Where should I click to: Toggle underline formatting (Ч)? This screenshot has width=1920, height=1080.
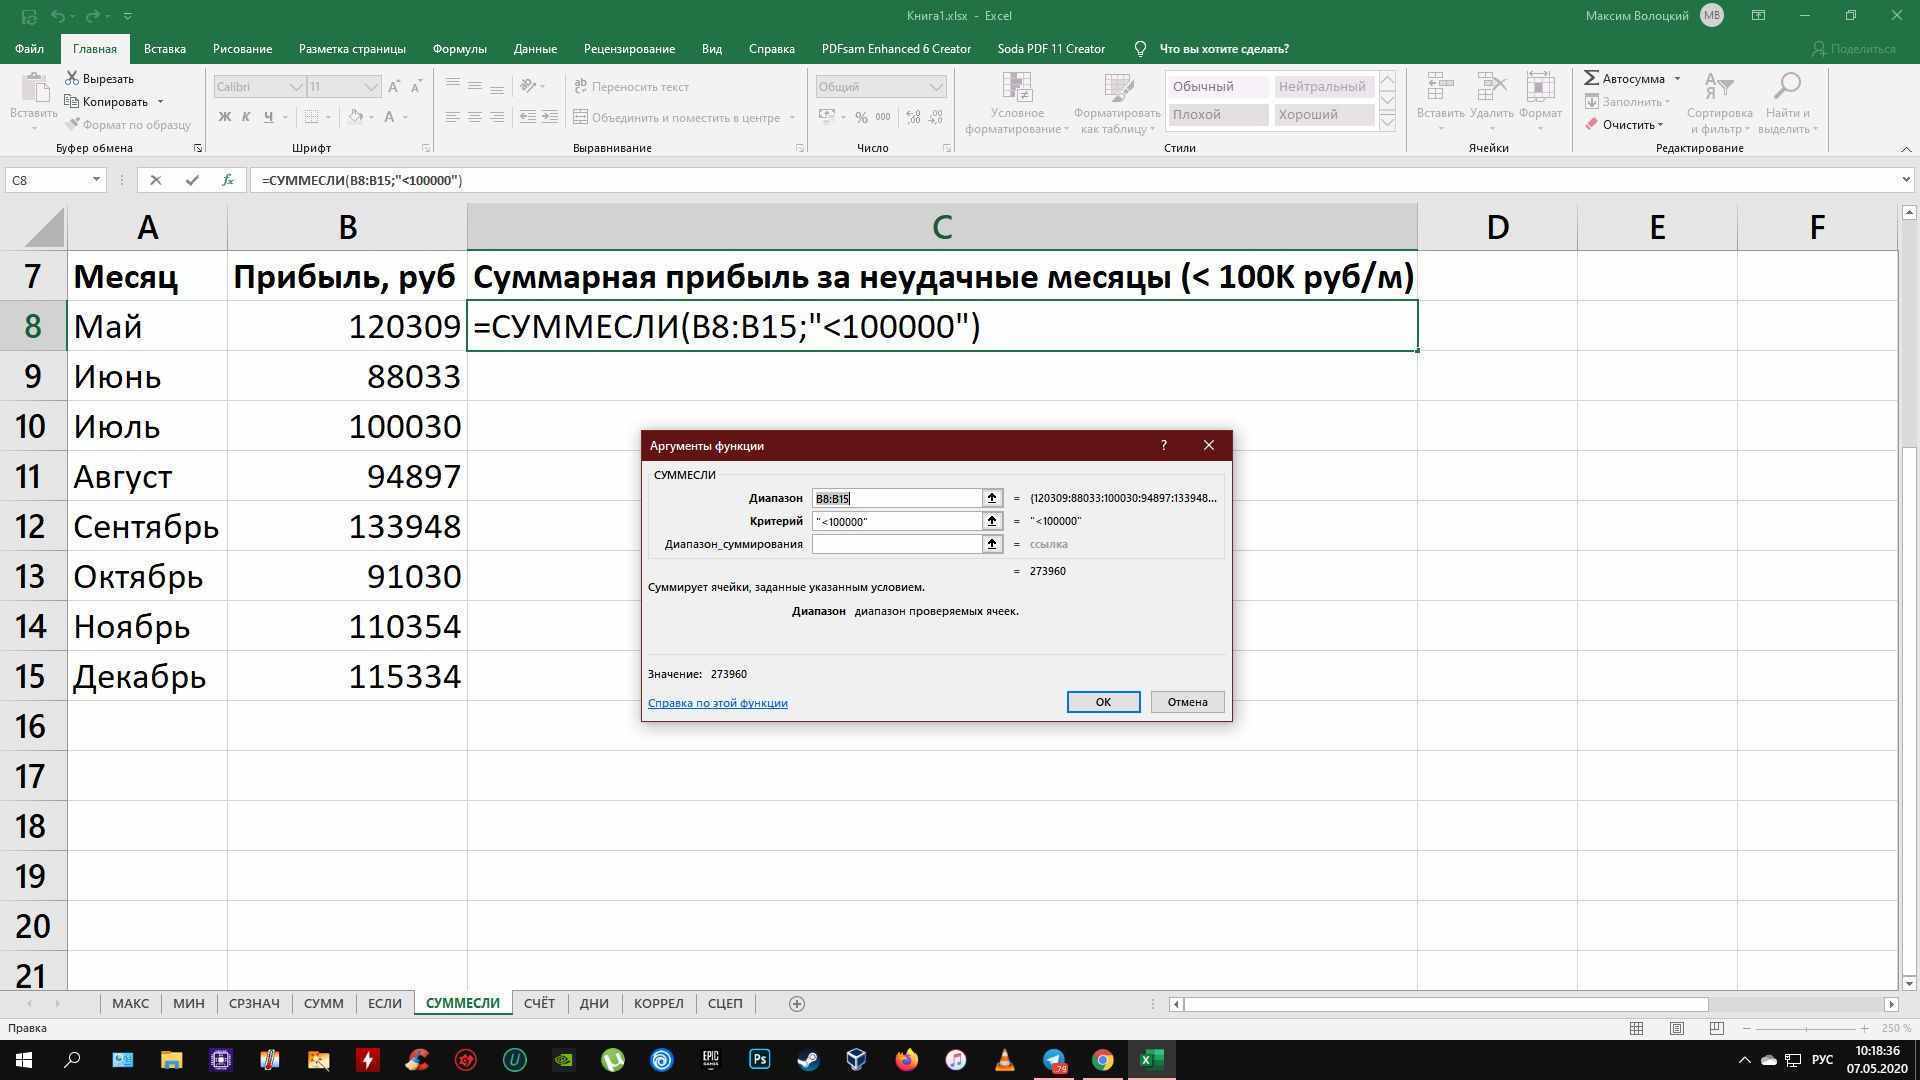267,117
